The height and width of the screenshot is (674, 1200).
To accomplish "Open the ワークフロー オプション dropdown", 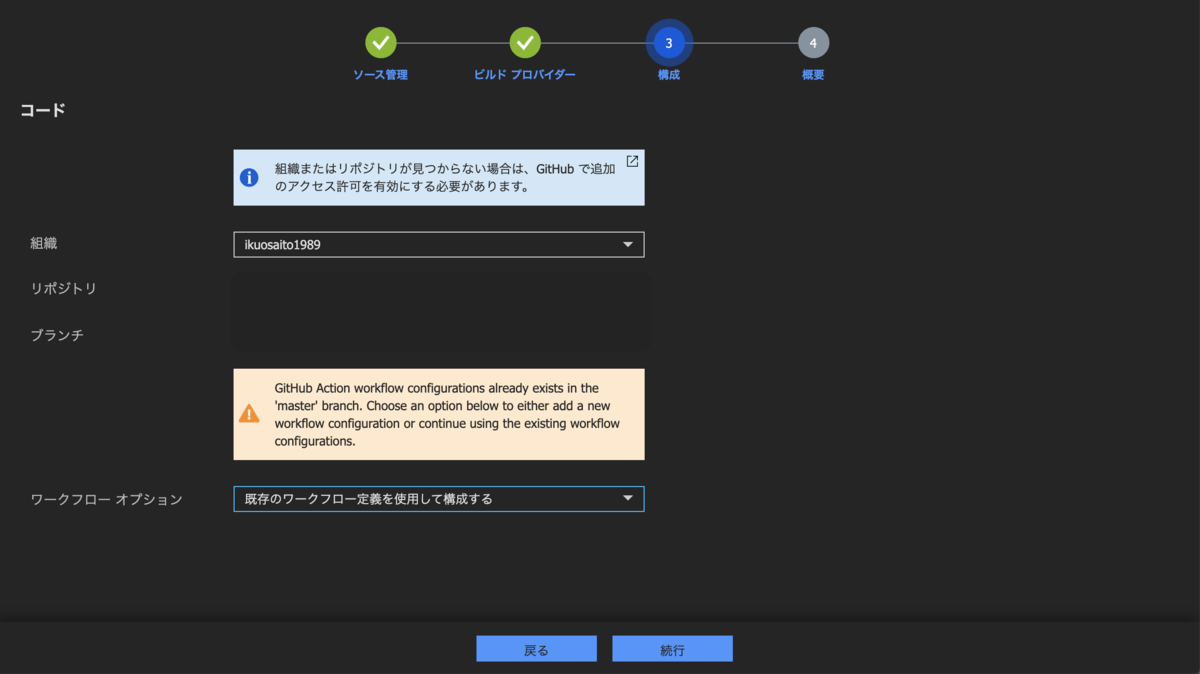I will click(x=439, y=498).
